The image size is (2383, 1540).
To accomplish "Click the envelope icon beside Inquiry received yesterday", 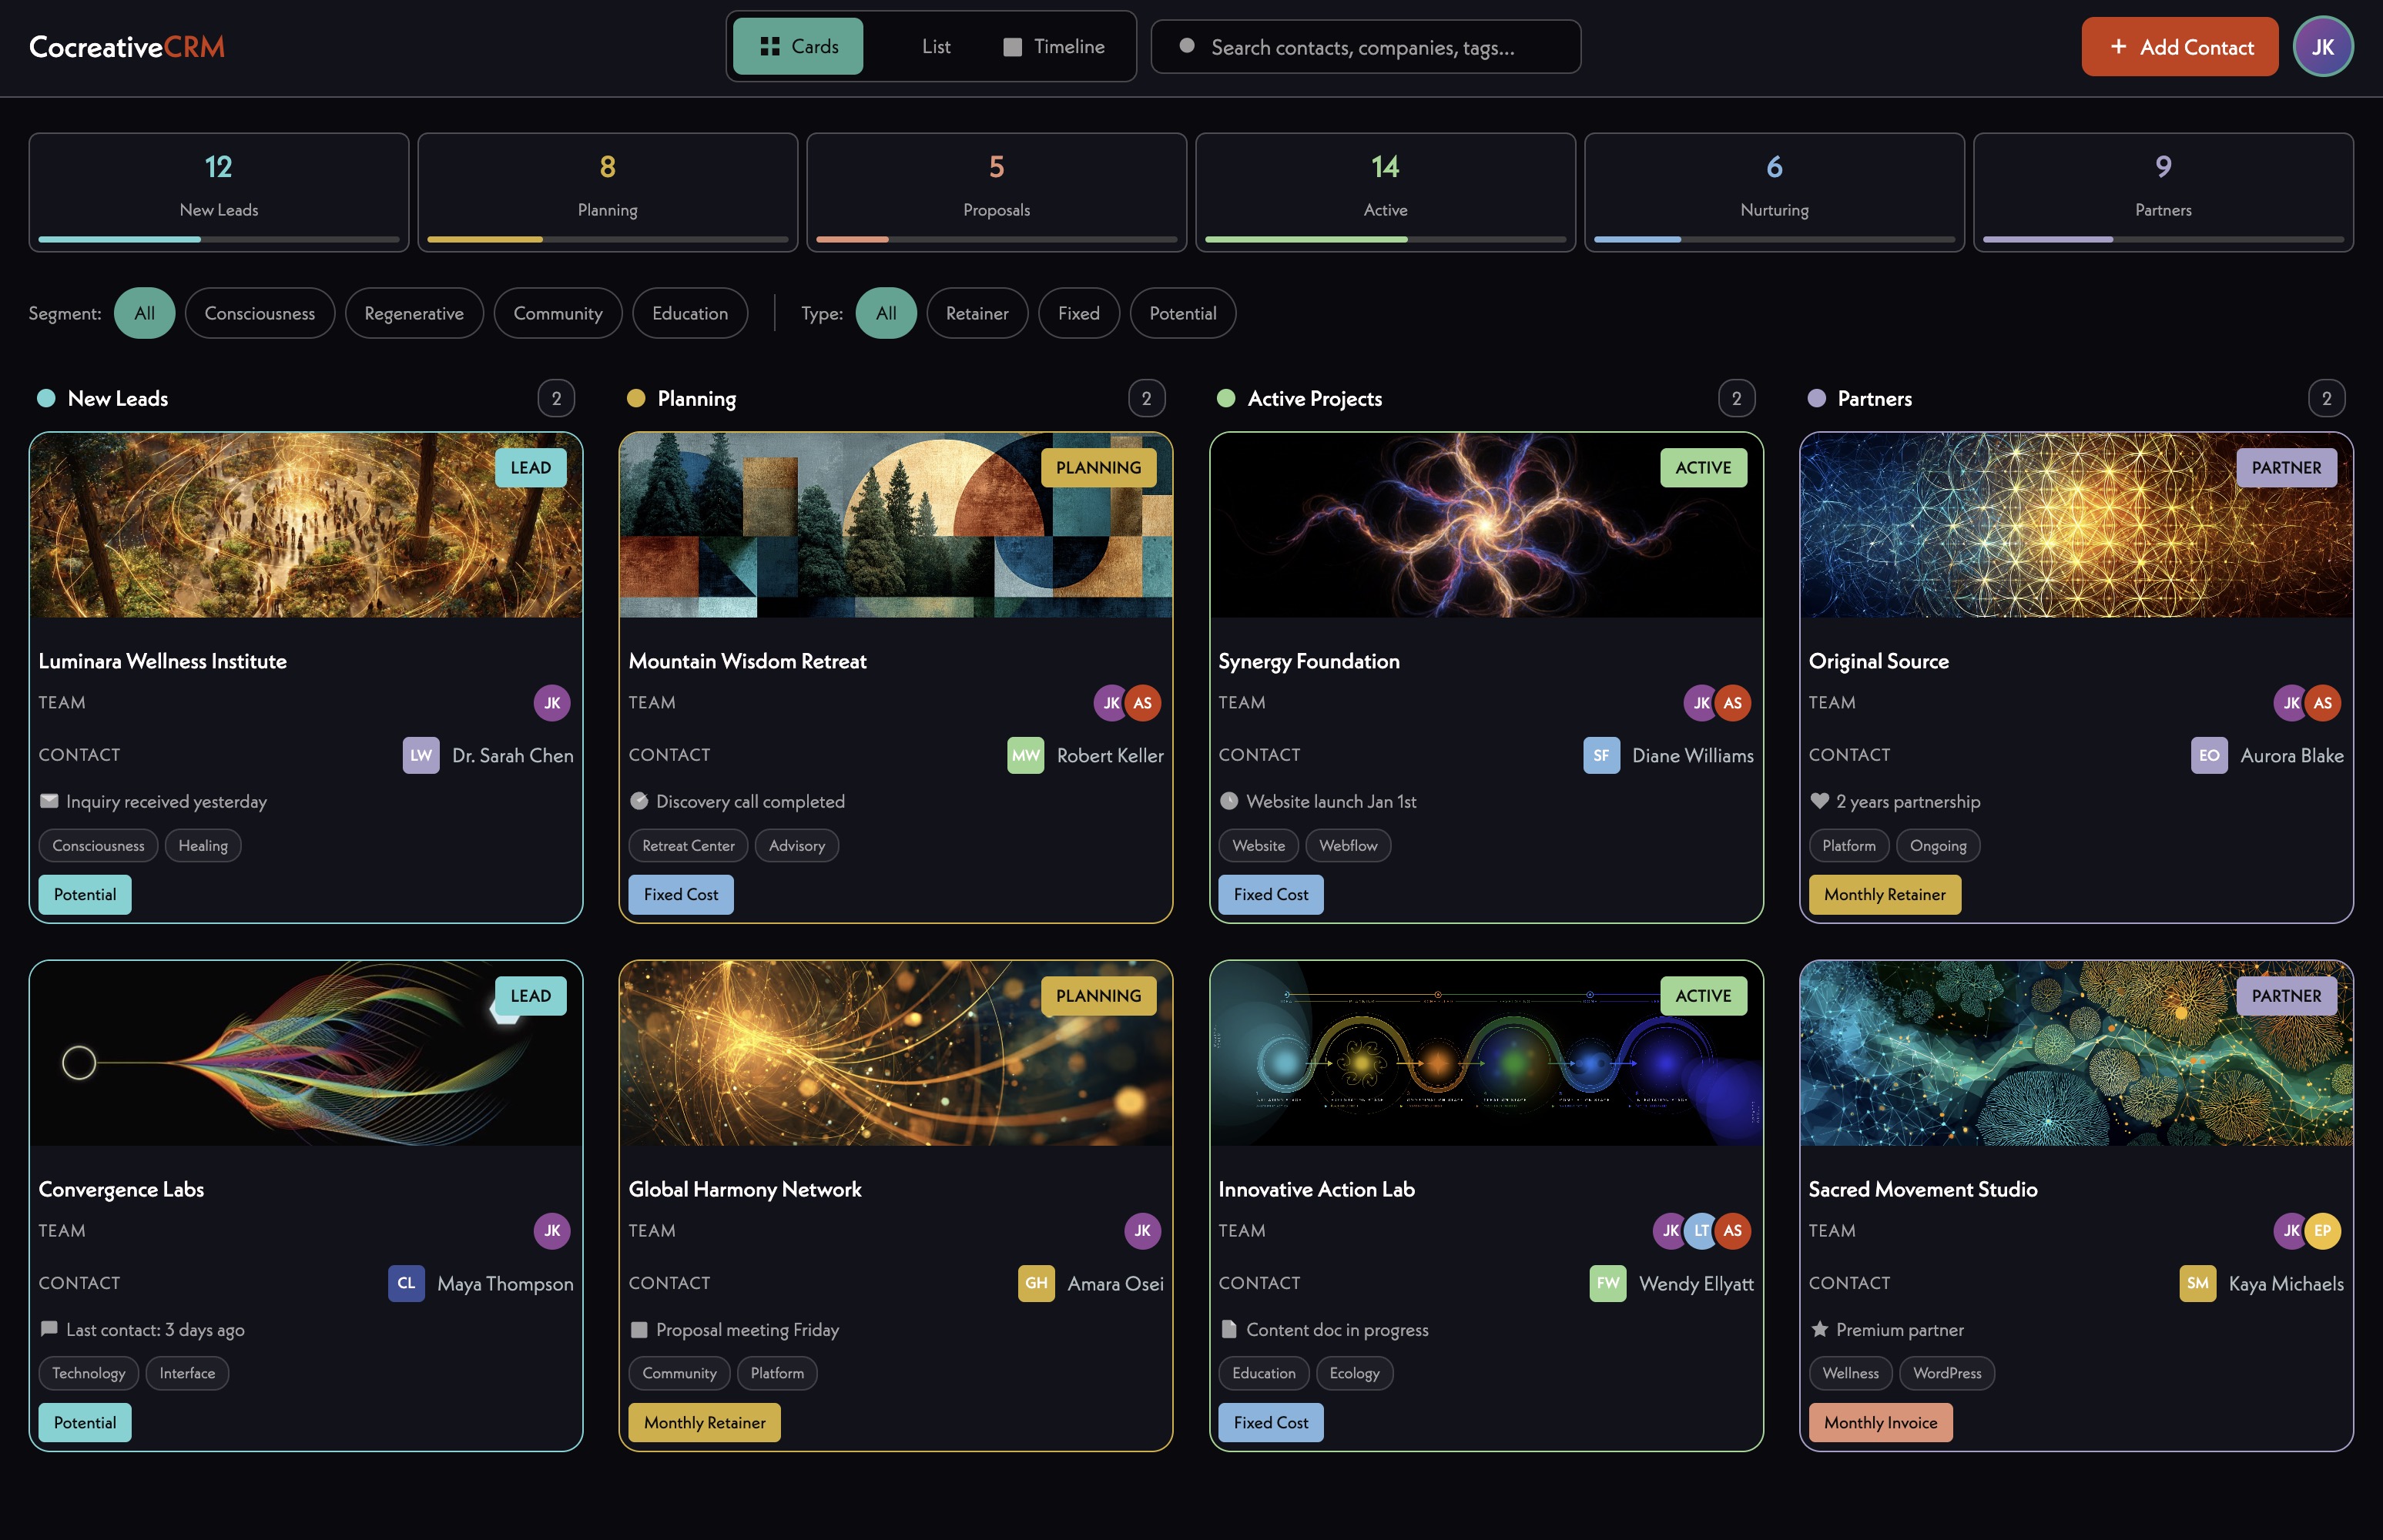I will click(49, 802).
